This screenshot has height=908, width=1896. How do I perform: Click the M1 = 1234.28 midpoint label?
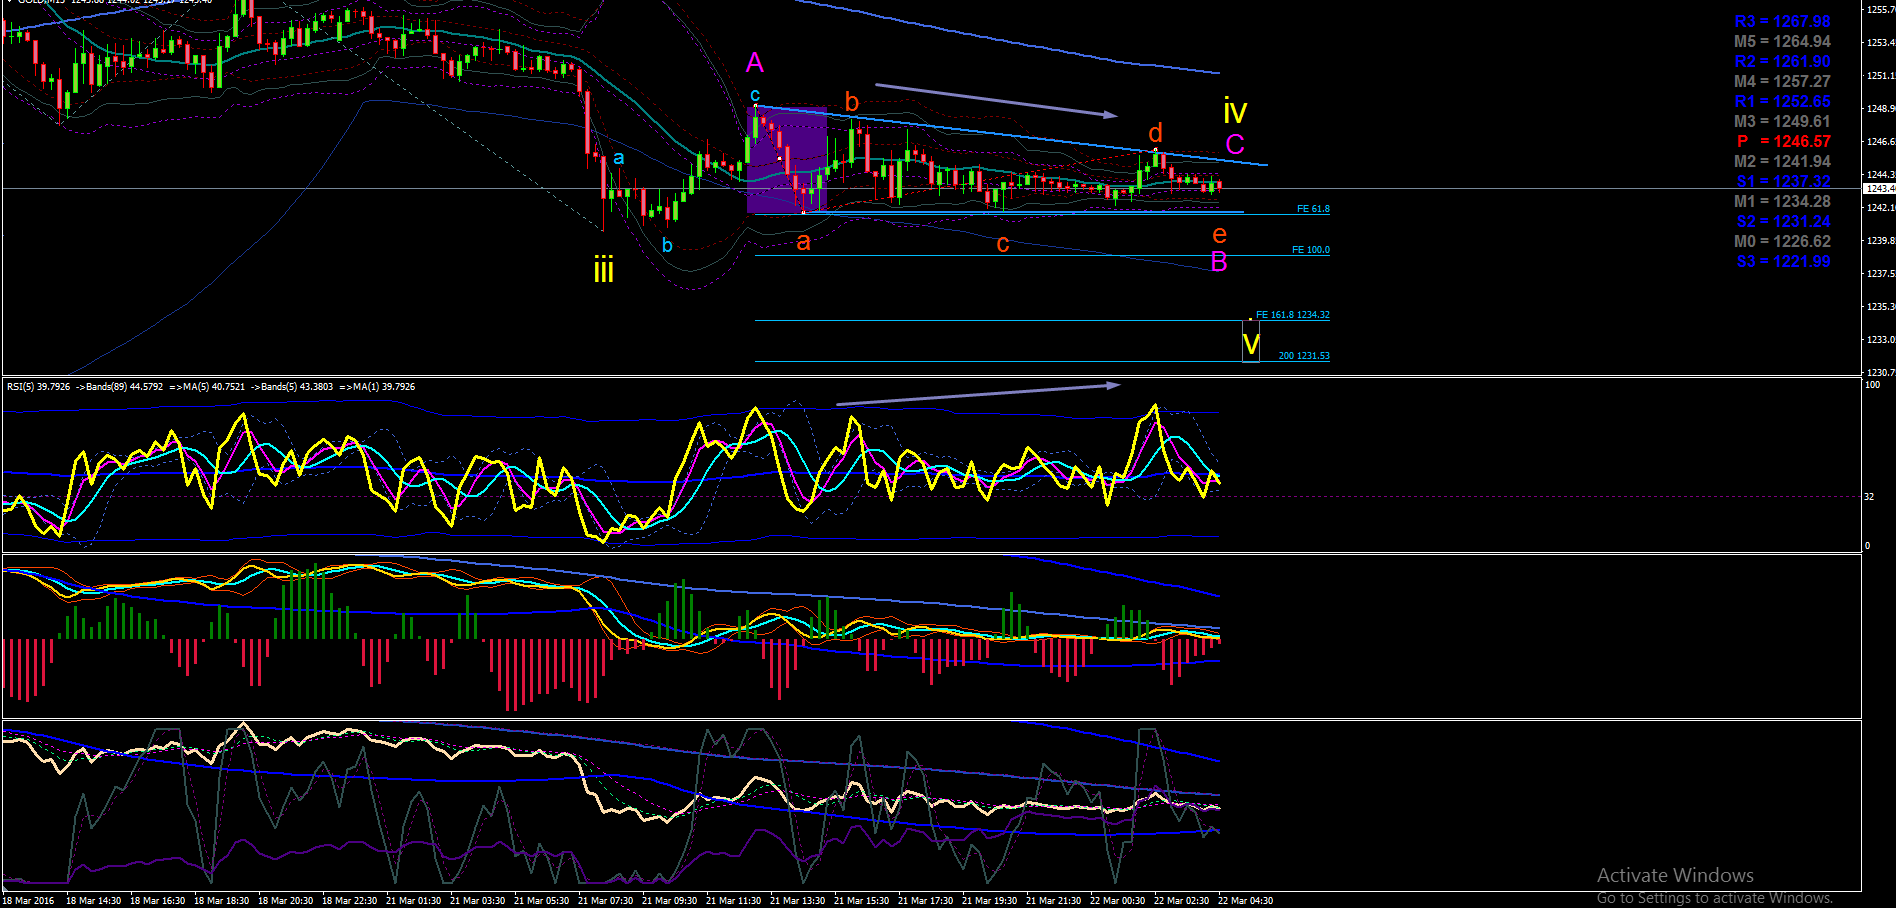1782,202
